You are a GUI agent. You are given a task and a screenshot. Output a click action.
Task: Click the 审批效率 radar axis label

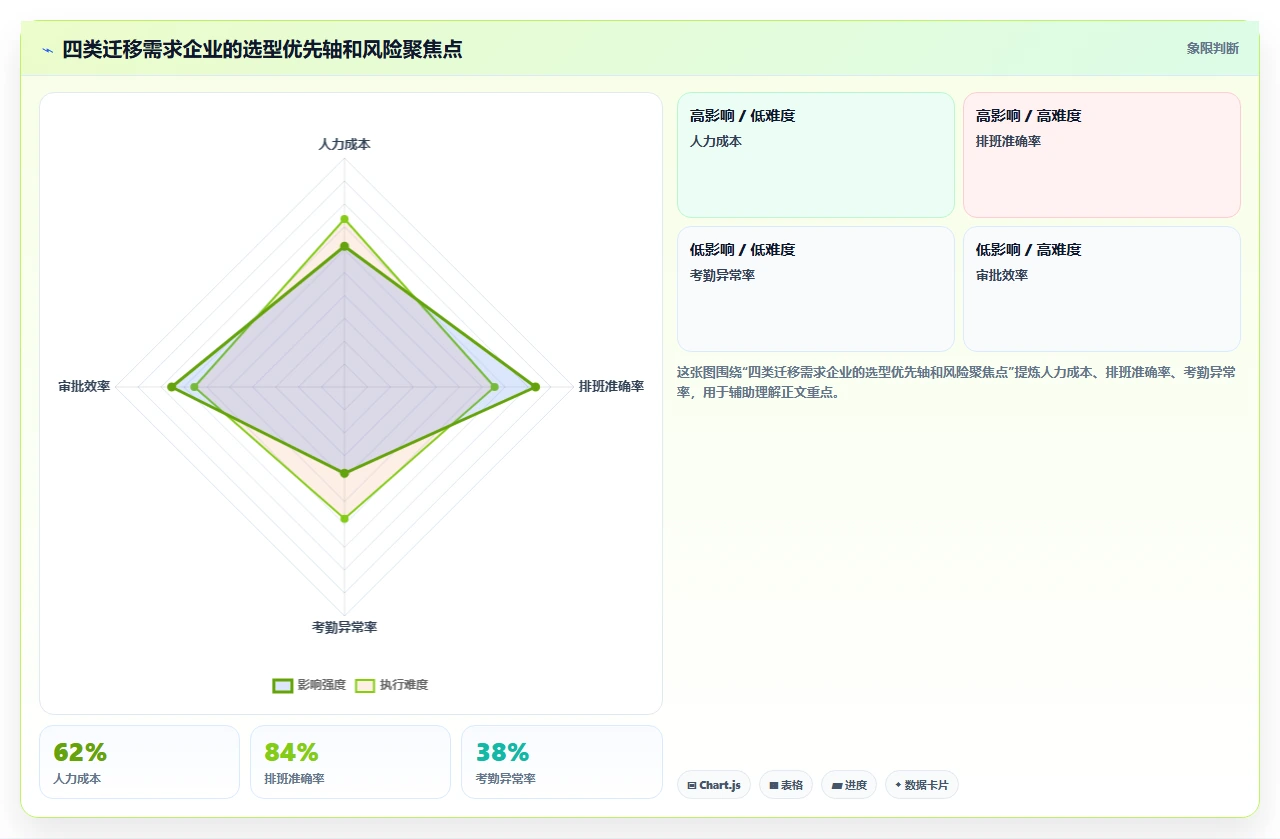(x=84, y=386)
